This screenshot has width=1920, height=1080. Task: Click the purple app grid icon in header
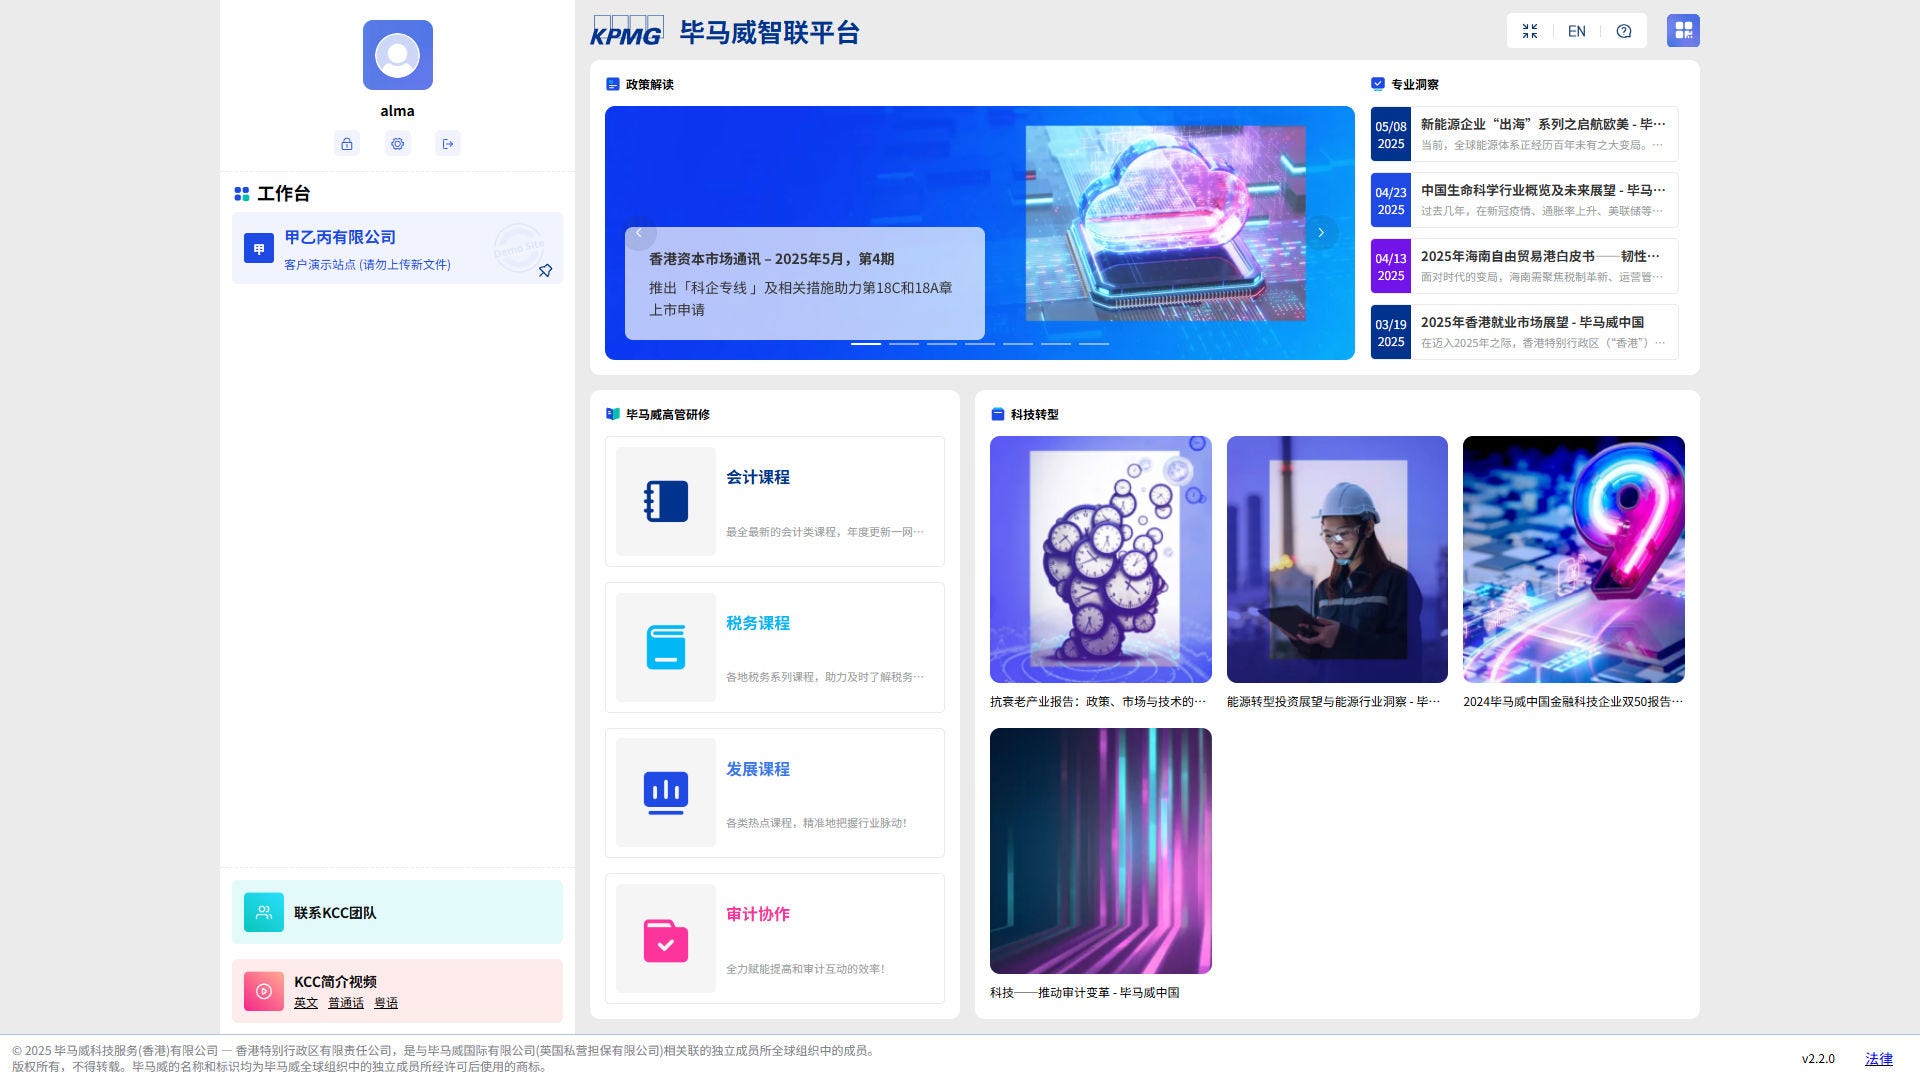tap(1683, 31)
